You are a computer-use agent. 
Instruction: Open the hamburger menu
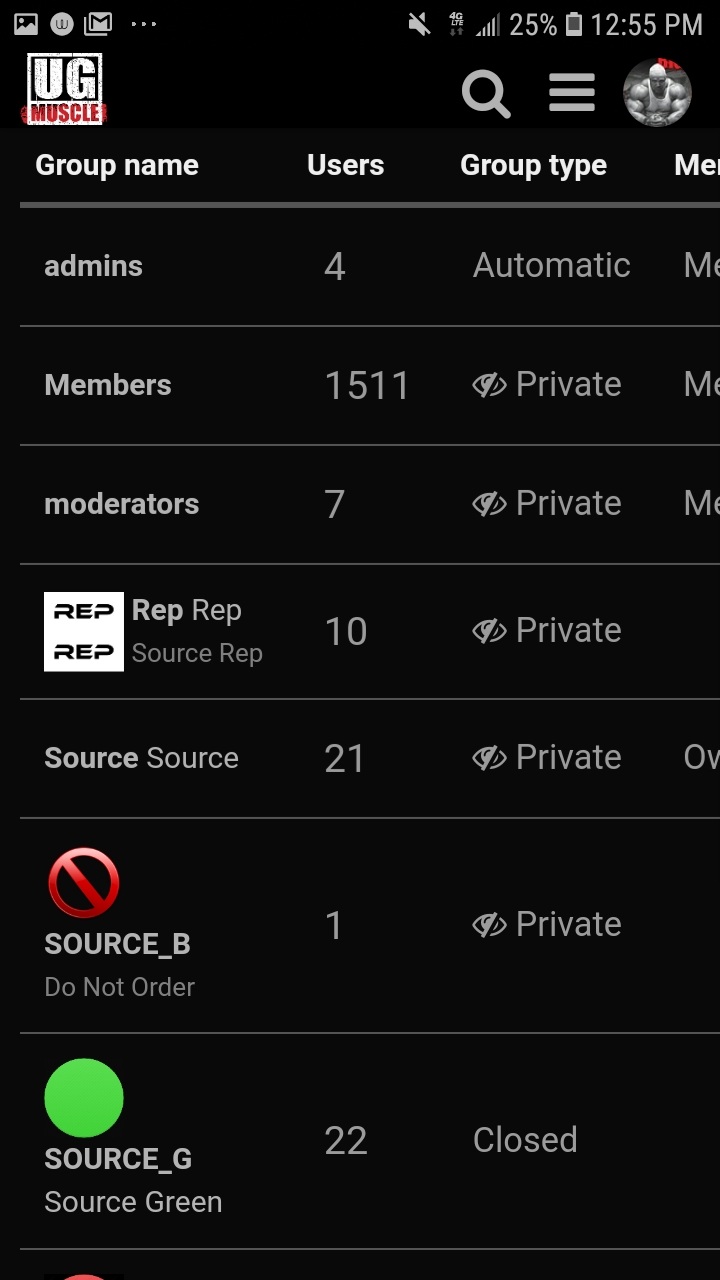click(x=572, y=94)
